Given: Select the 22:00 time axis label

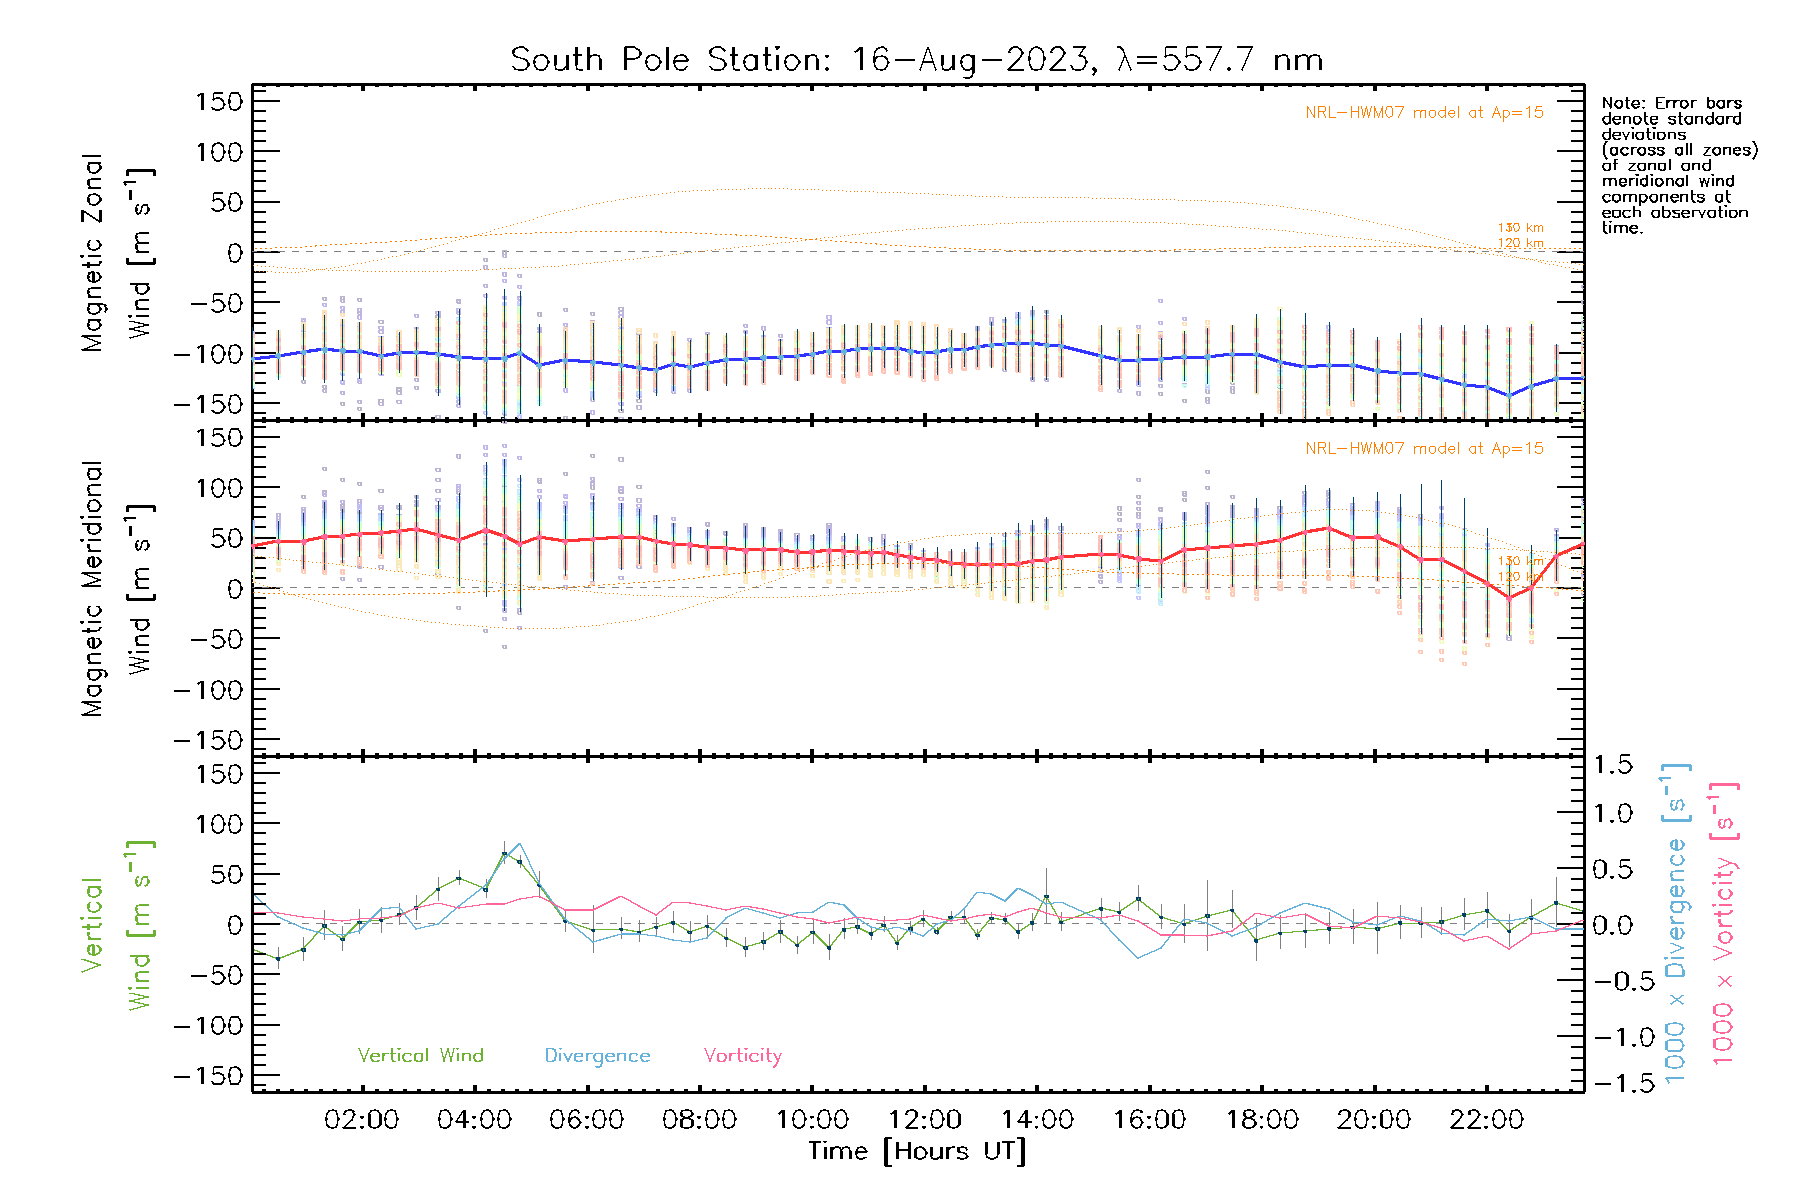Looking at the screenshot, I should [1486, 1120].
